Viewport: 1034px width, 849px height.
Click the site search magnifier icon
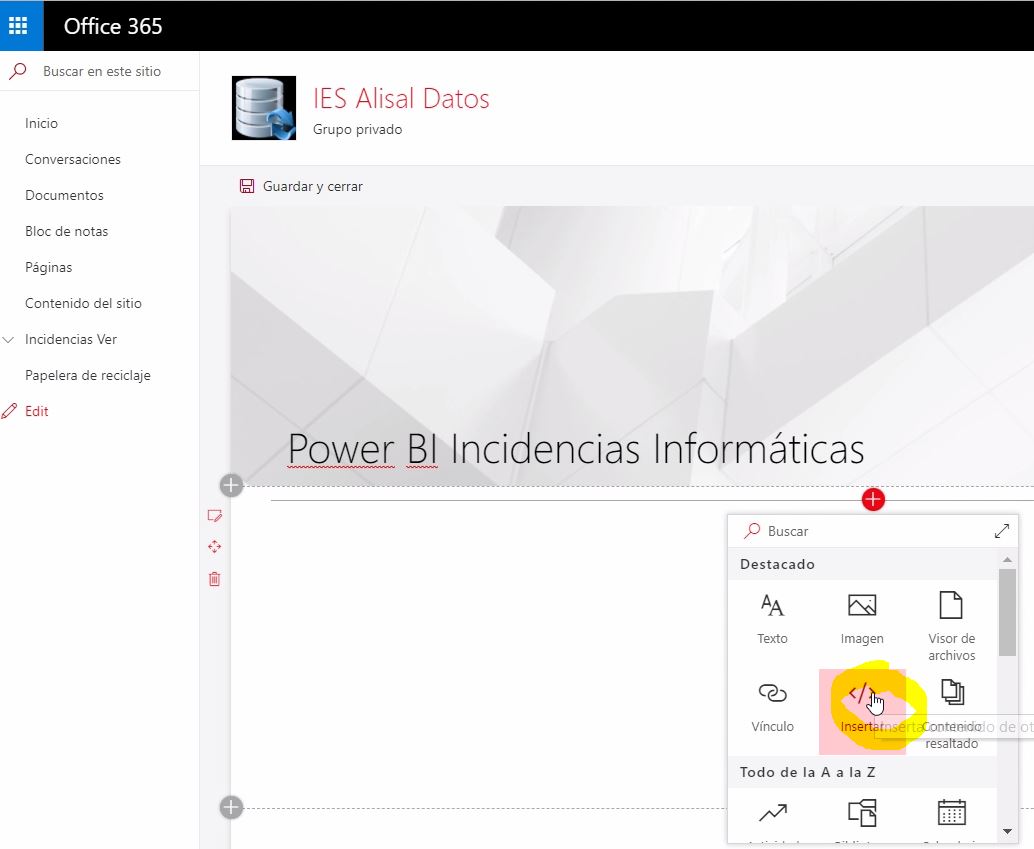point(18,71)
